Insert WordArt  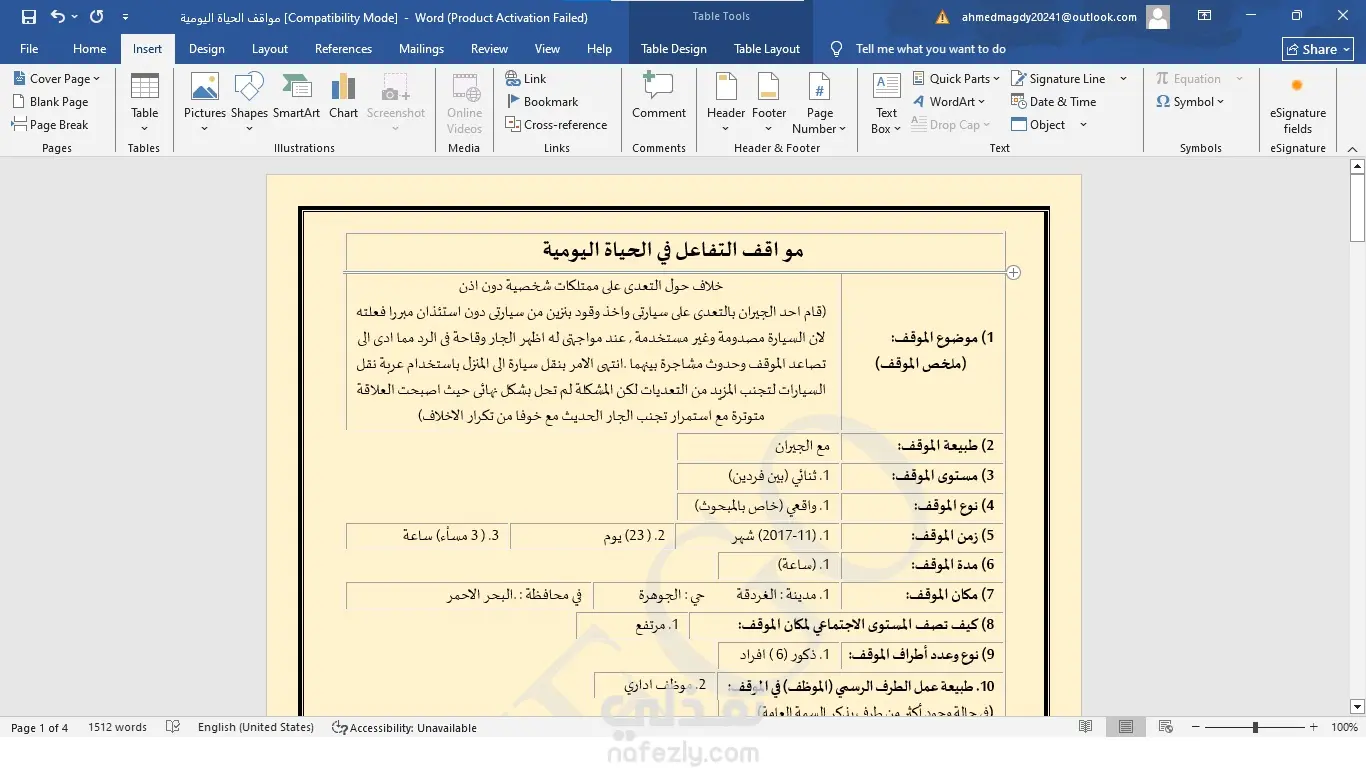point(949,101)
